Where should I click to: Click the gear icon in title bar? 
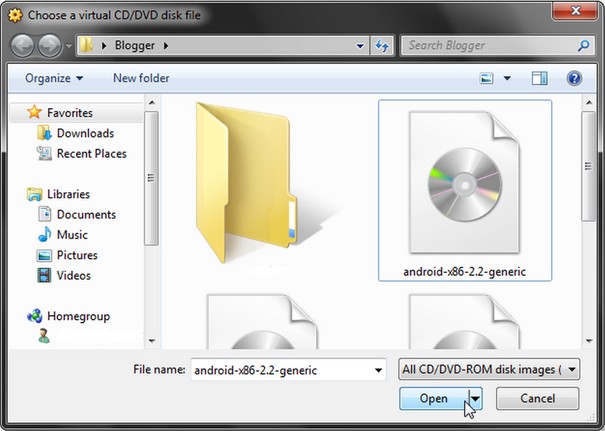15,15
